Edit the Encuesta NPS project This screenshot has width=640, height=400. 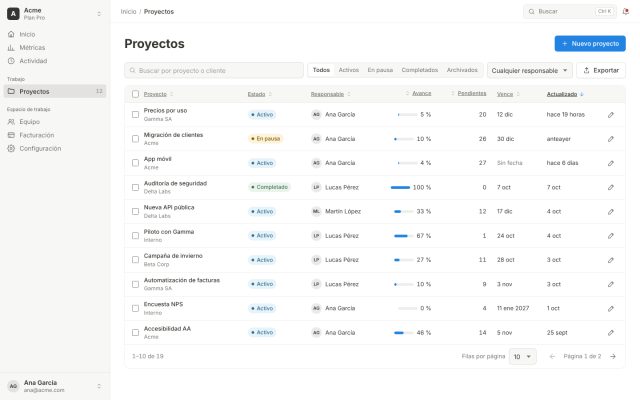click(611, 309)
